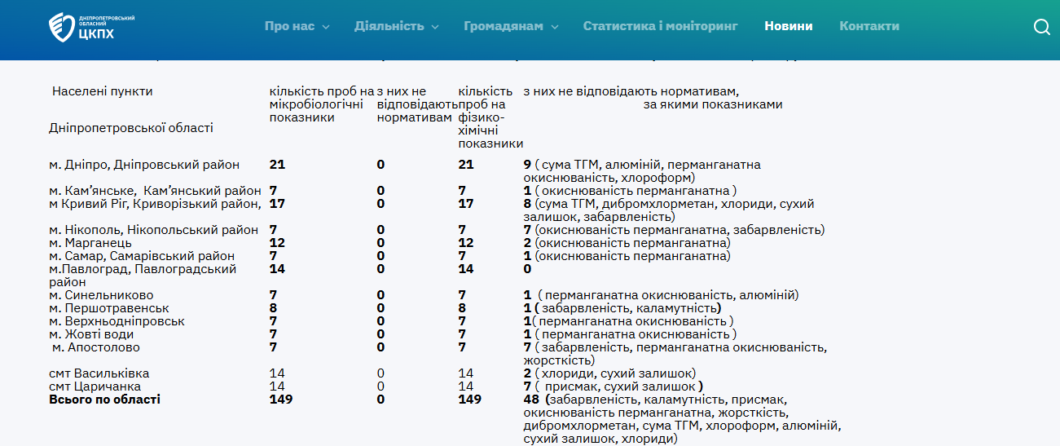Open the Контакти page link
Image resolution: width=1060 pixels, height=446 pixels.
(869, 26)
